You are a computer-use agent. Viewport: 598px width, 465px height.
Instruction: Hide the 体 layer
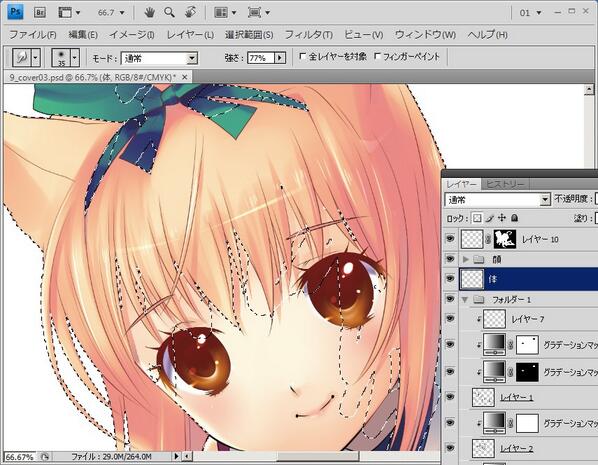pos(450,279)
